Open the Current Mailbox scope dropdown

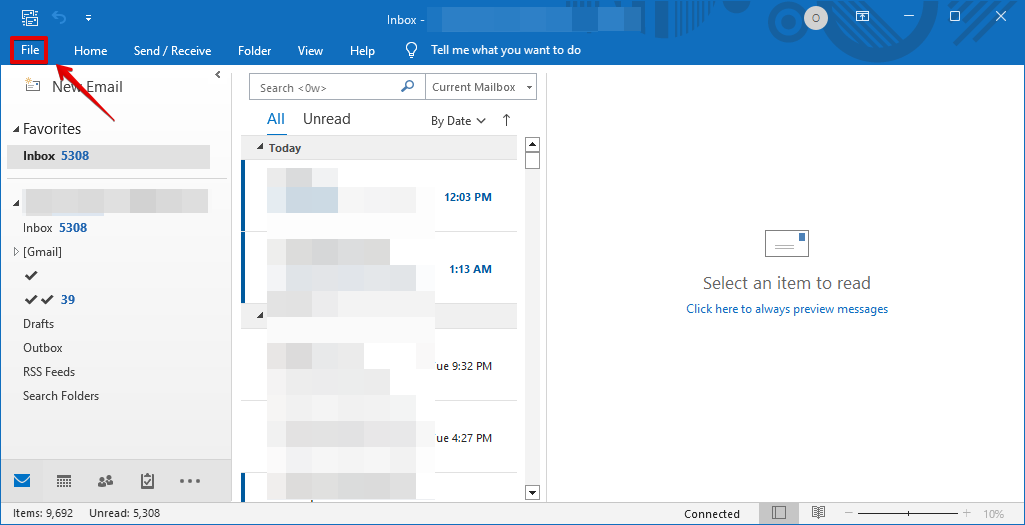(480, 87)
